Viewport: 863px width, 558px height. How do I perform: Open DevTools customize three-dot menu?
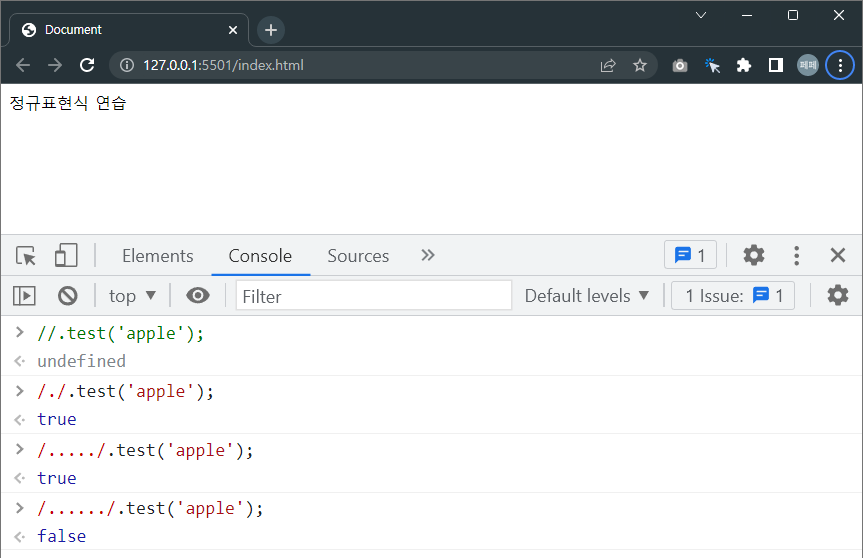[x=796, y=255]
